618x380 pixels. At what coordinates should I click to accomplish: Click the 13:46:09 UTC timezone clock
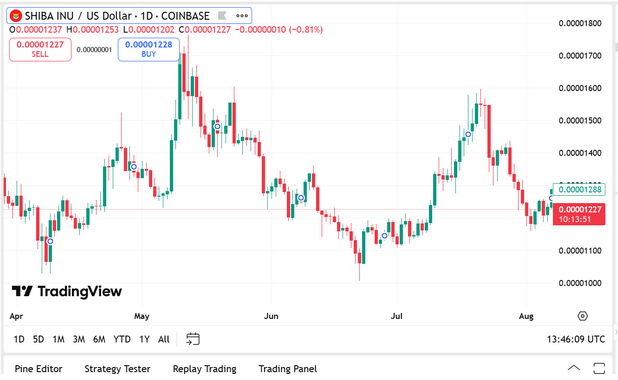click(x=576, y=339)
